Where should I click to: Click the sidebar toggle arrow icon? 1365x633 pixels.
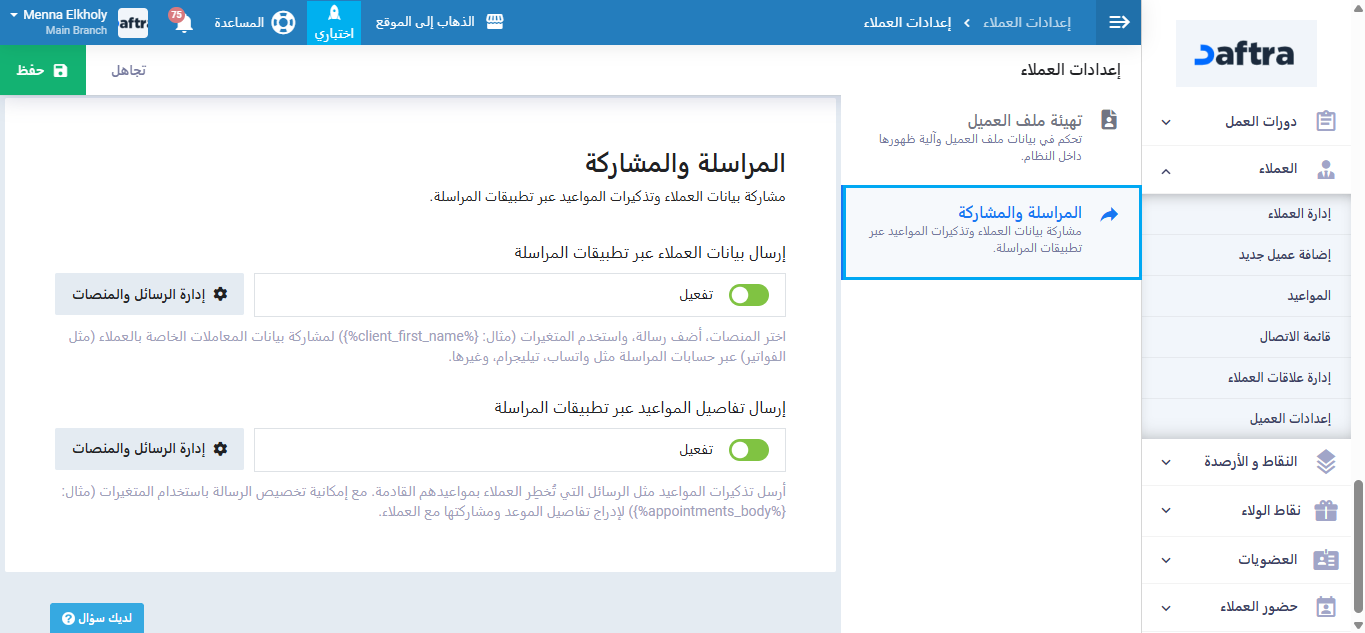click(x=1119, y=22)
